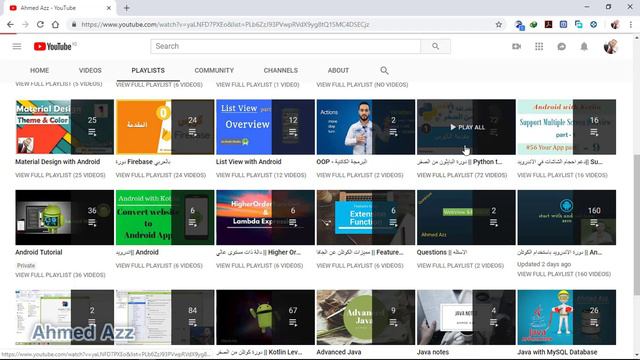Go to browser home page
The width and height of the screenshot is (640, 360).
55,24
